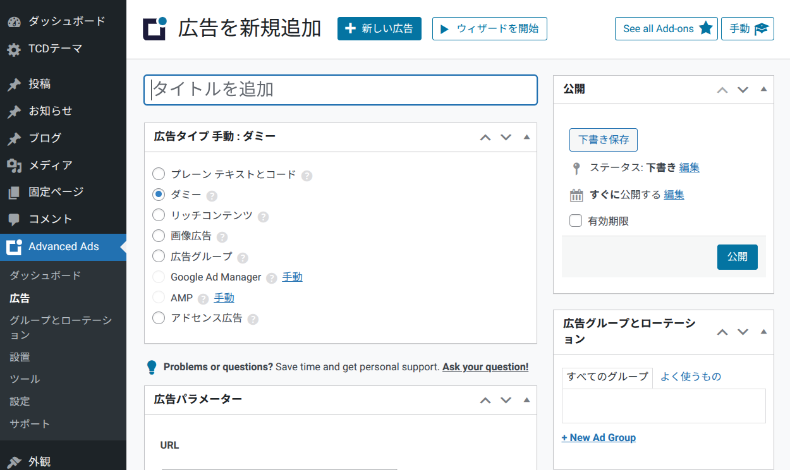Open Advanced Ads ダッシュボード submenu item
Screen dimensions: 790x470
[x=45, y=276]
